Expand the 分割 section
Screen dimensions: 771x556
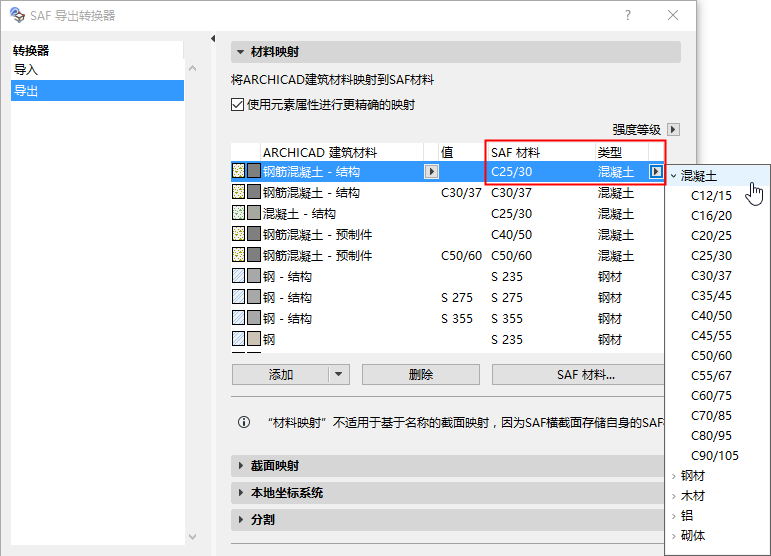click(x=240, y=520)
